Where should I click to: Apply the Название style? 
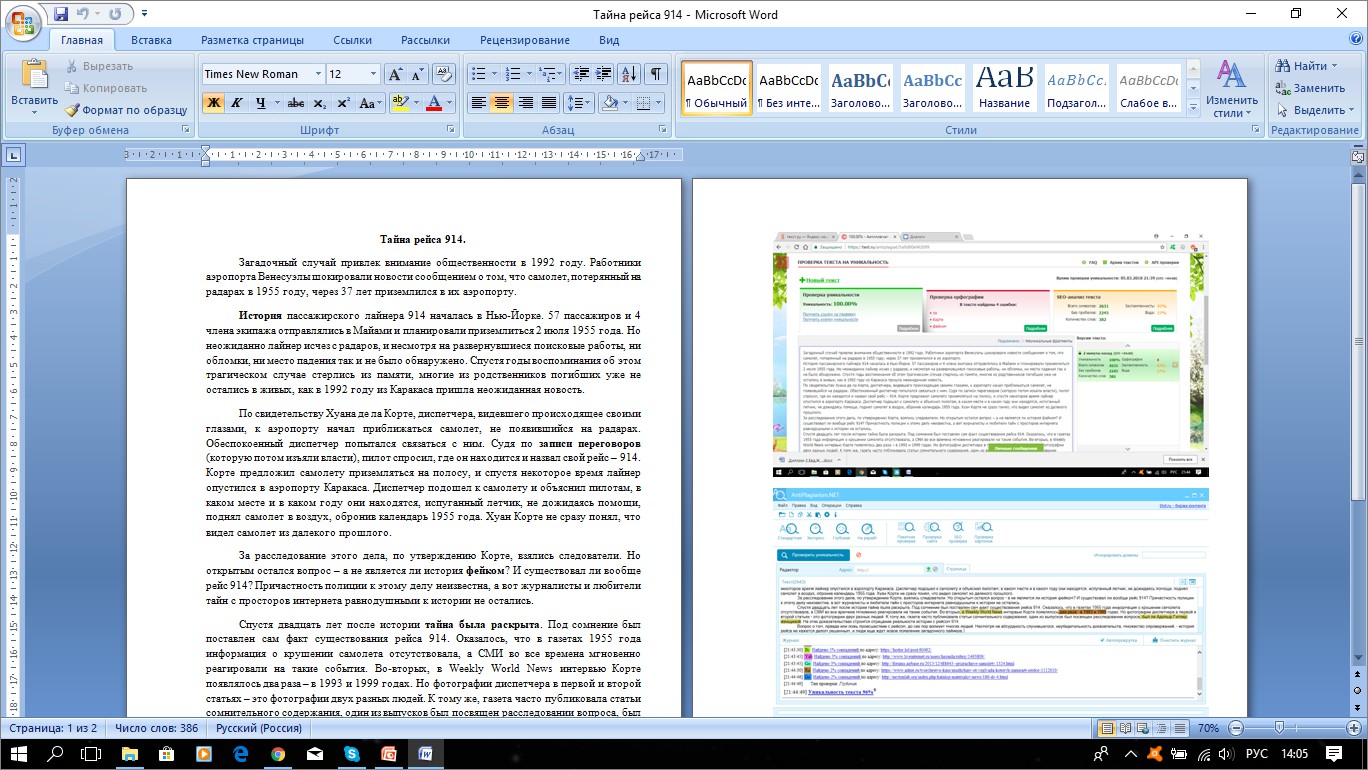[1005, 88]
